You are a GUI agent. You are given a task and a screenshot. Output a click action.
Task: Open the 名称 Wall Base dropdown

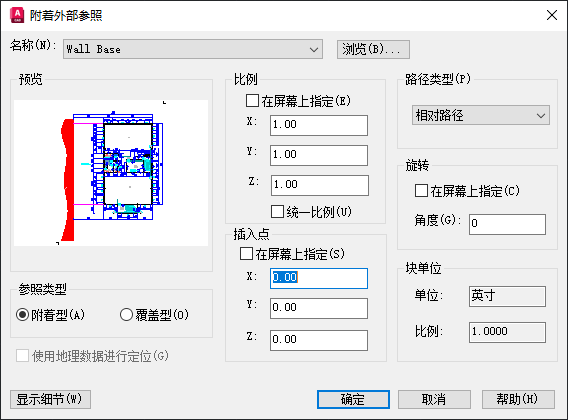(x=193, y=49)
